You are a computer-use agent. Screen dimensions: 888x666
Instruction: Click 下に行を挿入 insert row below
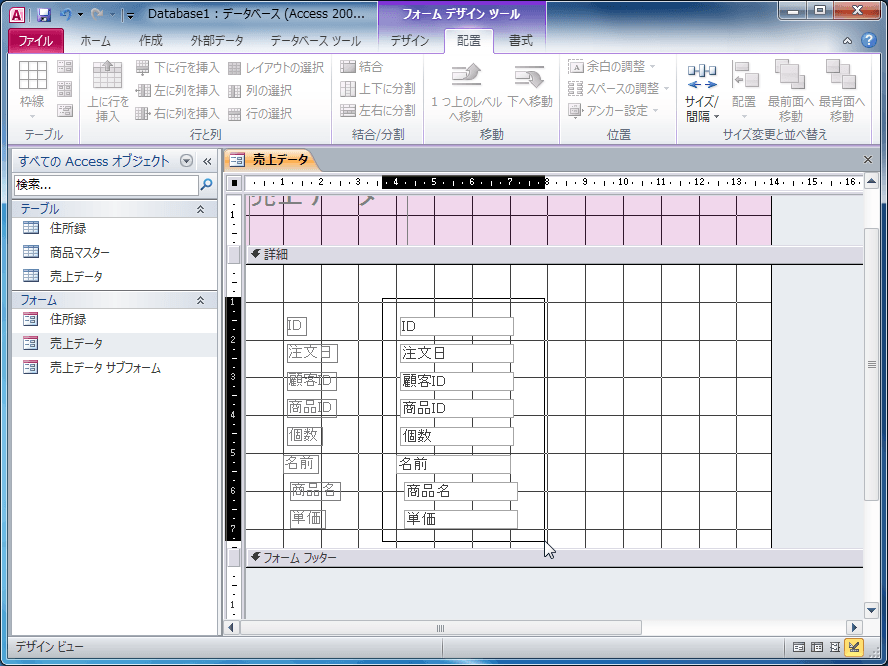(x=178, y=68)
